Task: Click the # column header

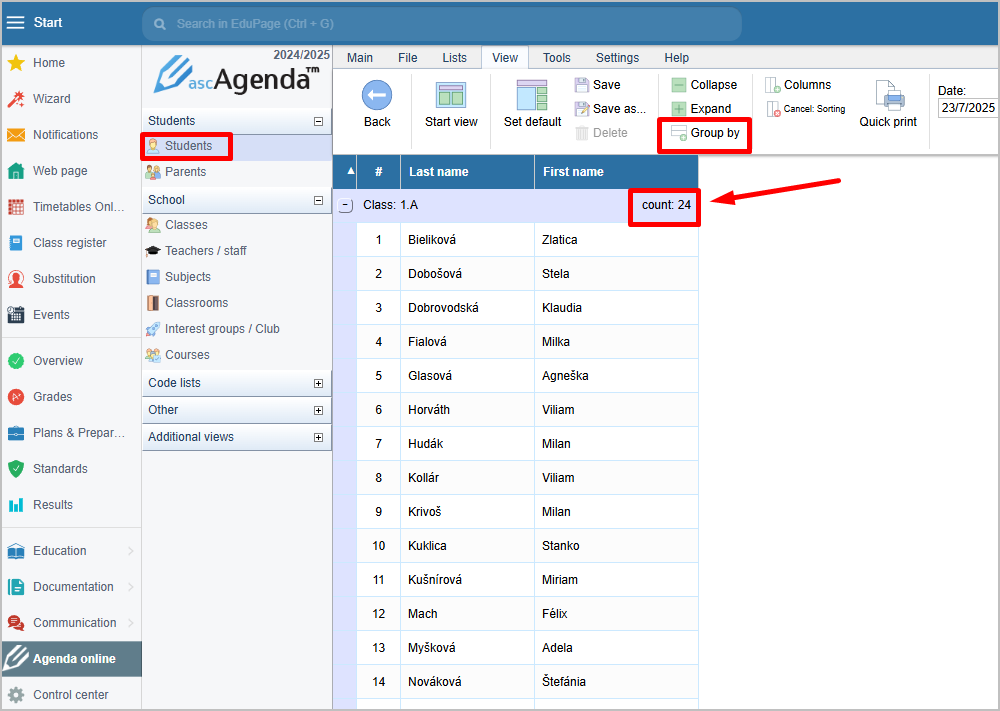Action: point(378,172)
